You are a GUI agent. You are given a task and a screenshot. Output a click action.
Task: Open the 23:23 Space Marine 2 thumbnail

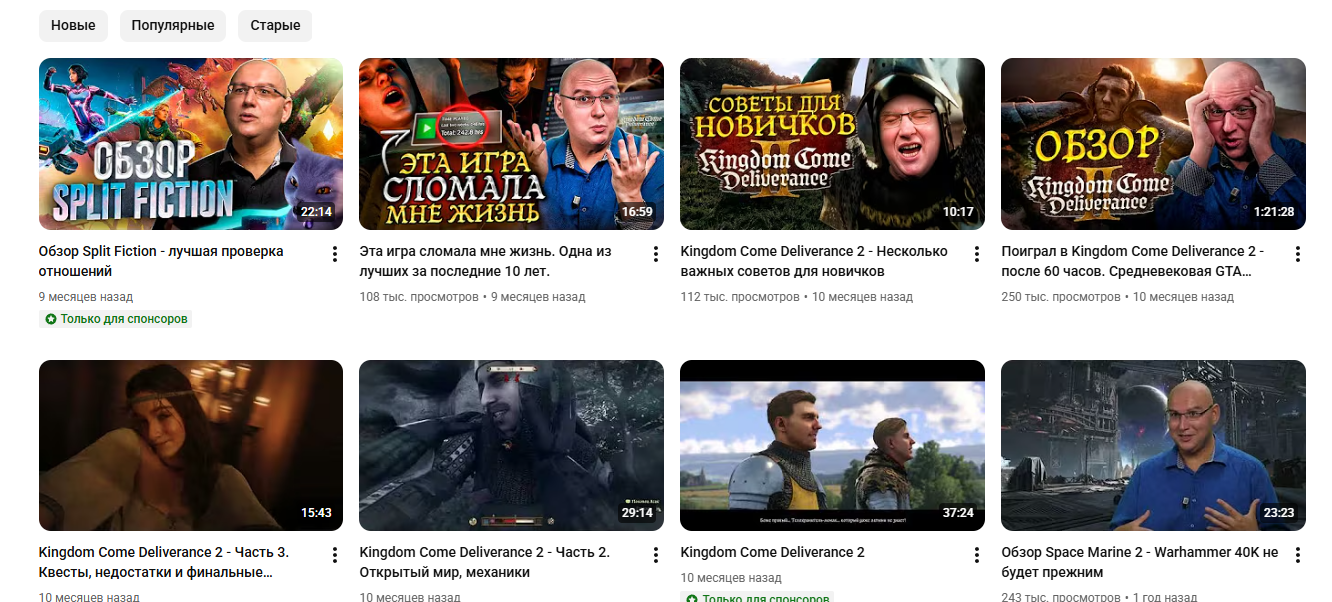pos(1153,445)
